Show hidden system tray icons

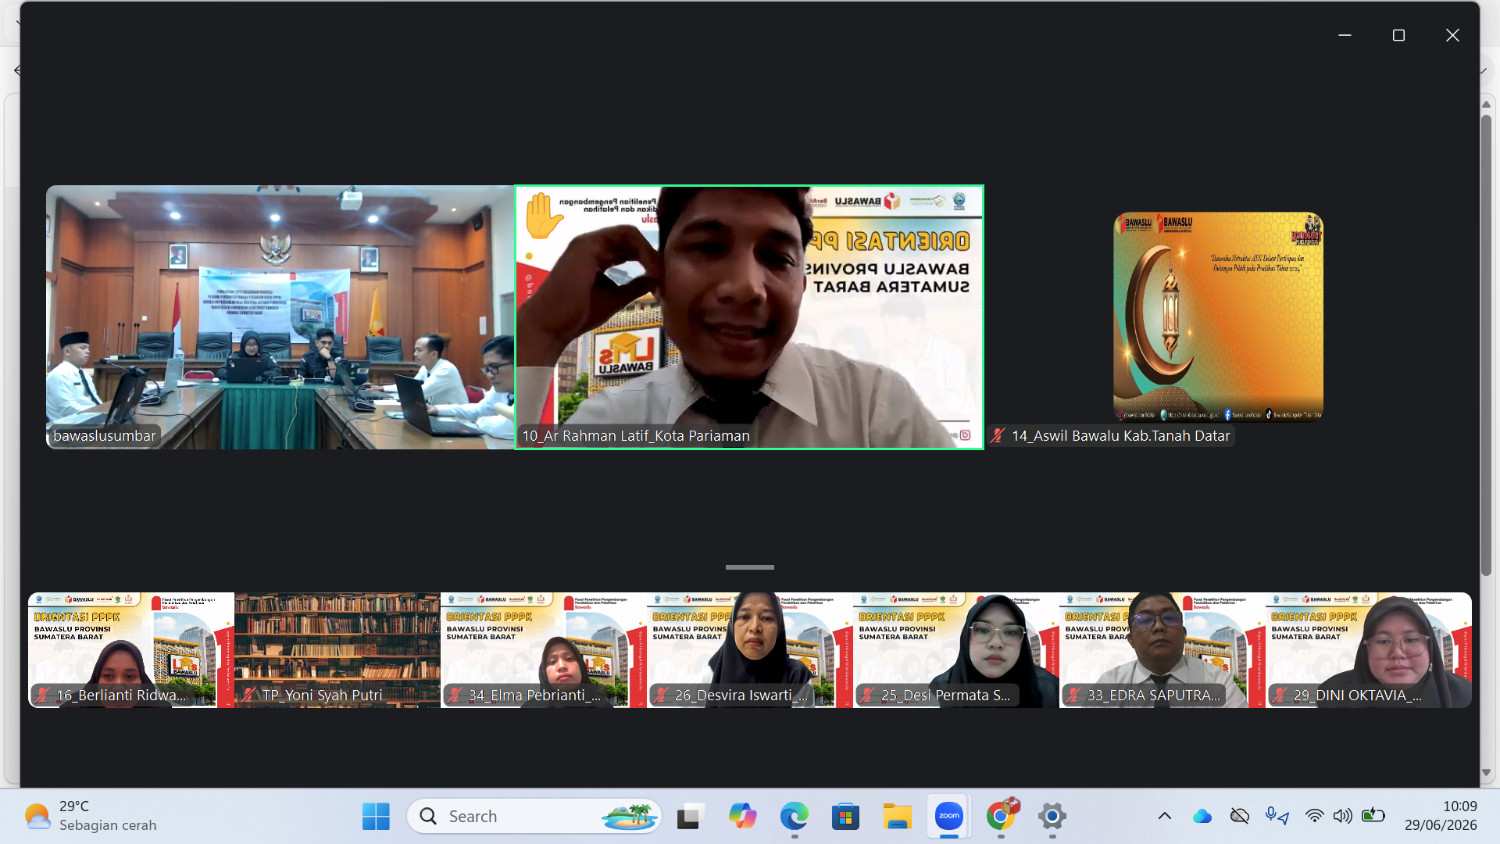(1165, 816)
